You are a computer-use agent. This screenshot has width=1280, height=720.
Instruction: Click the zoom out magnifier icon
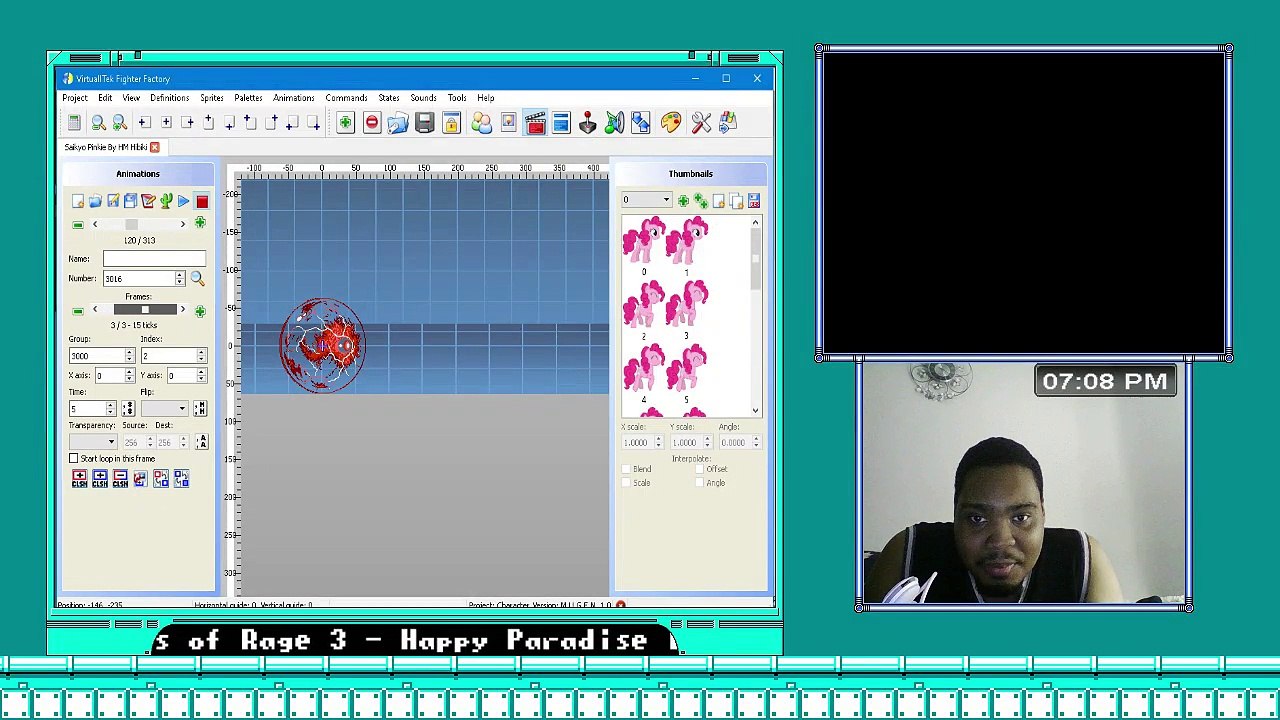point(98,122)
